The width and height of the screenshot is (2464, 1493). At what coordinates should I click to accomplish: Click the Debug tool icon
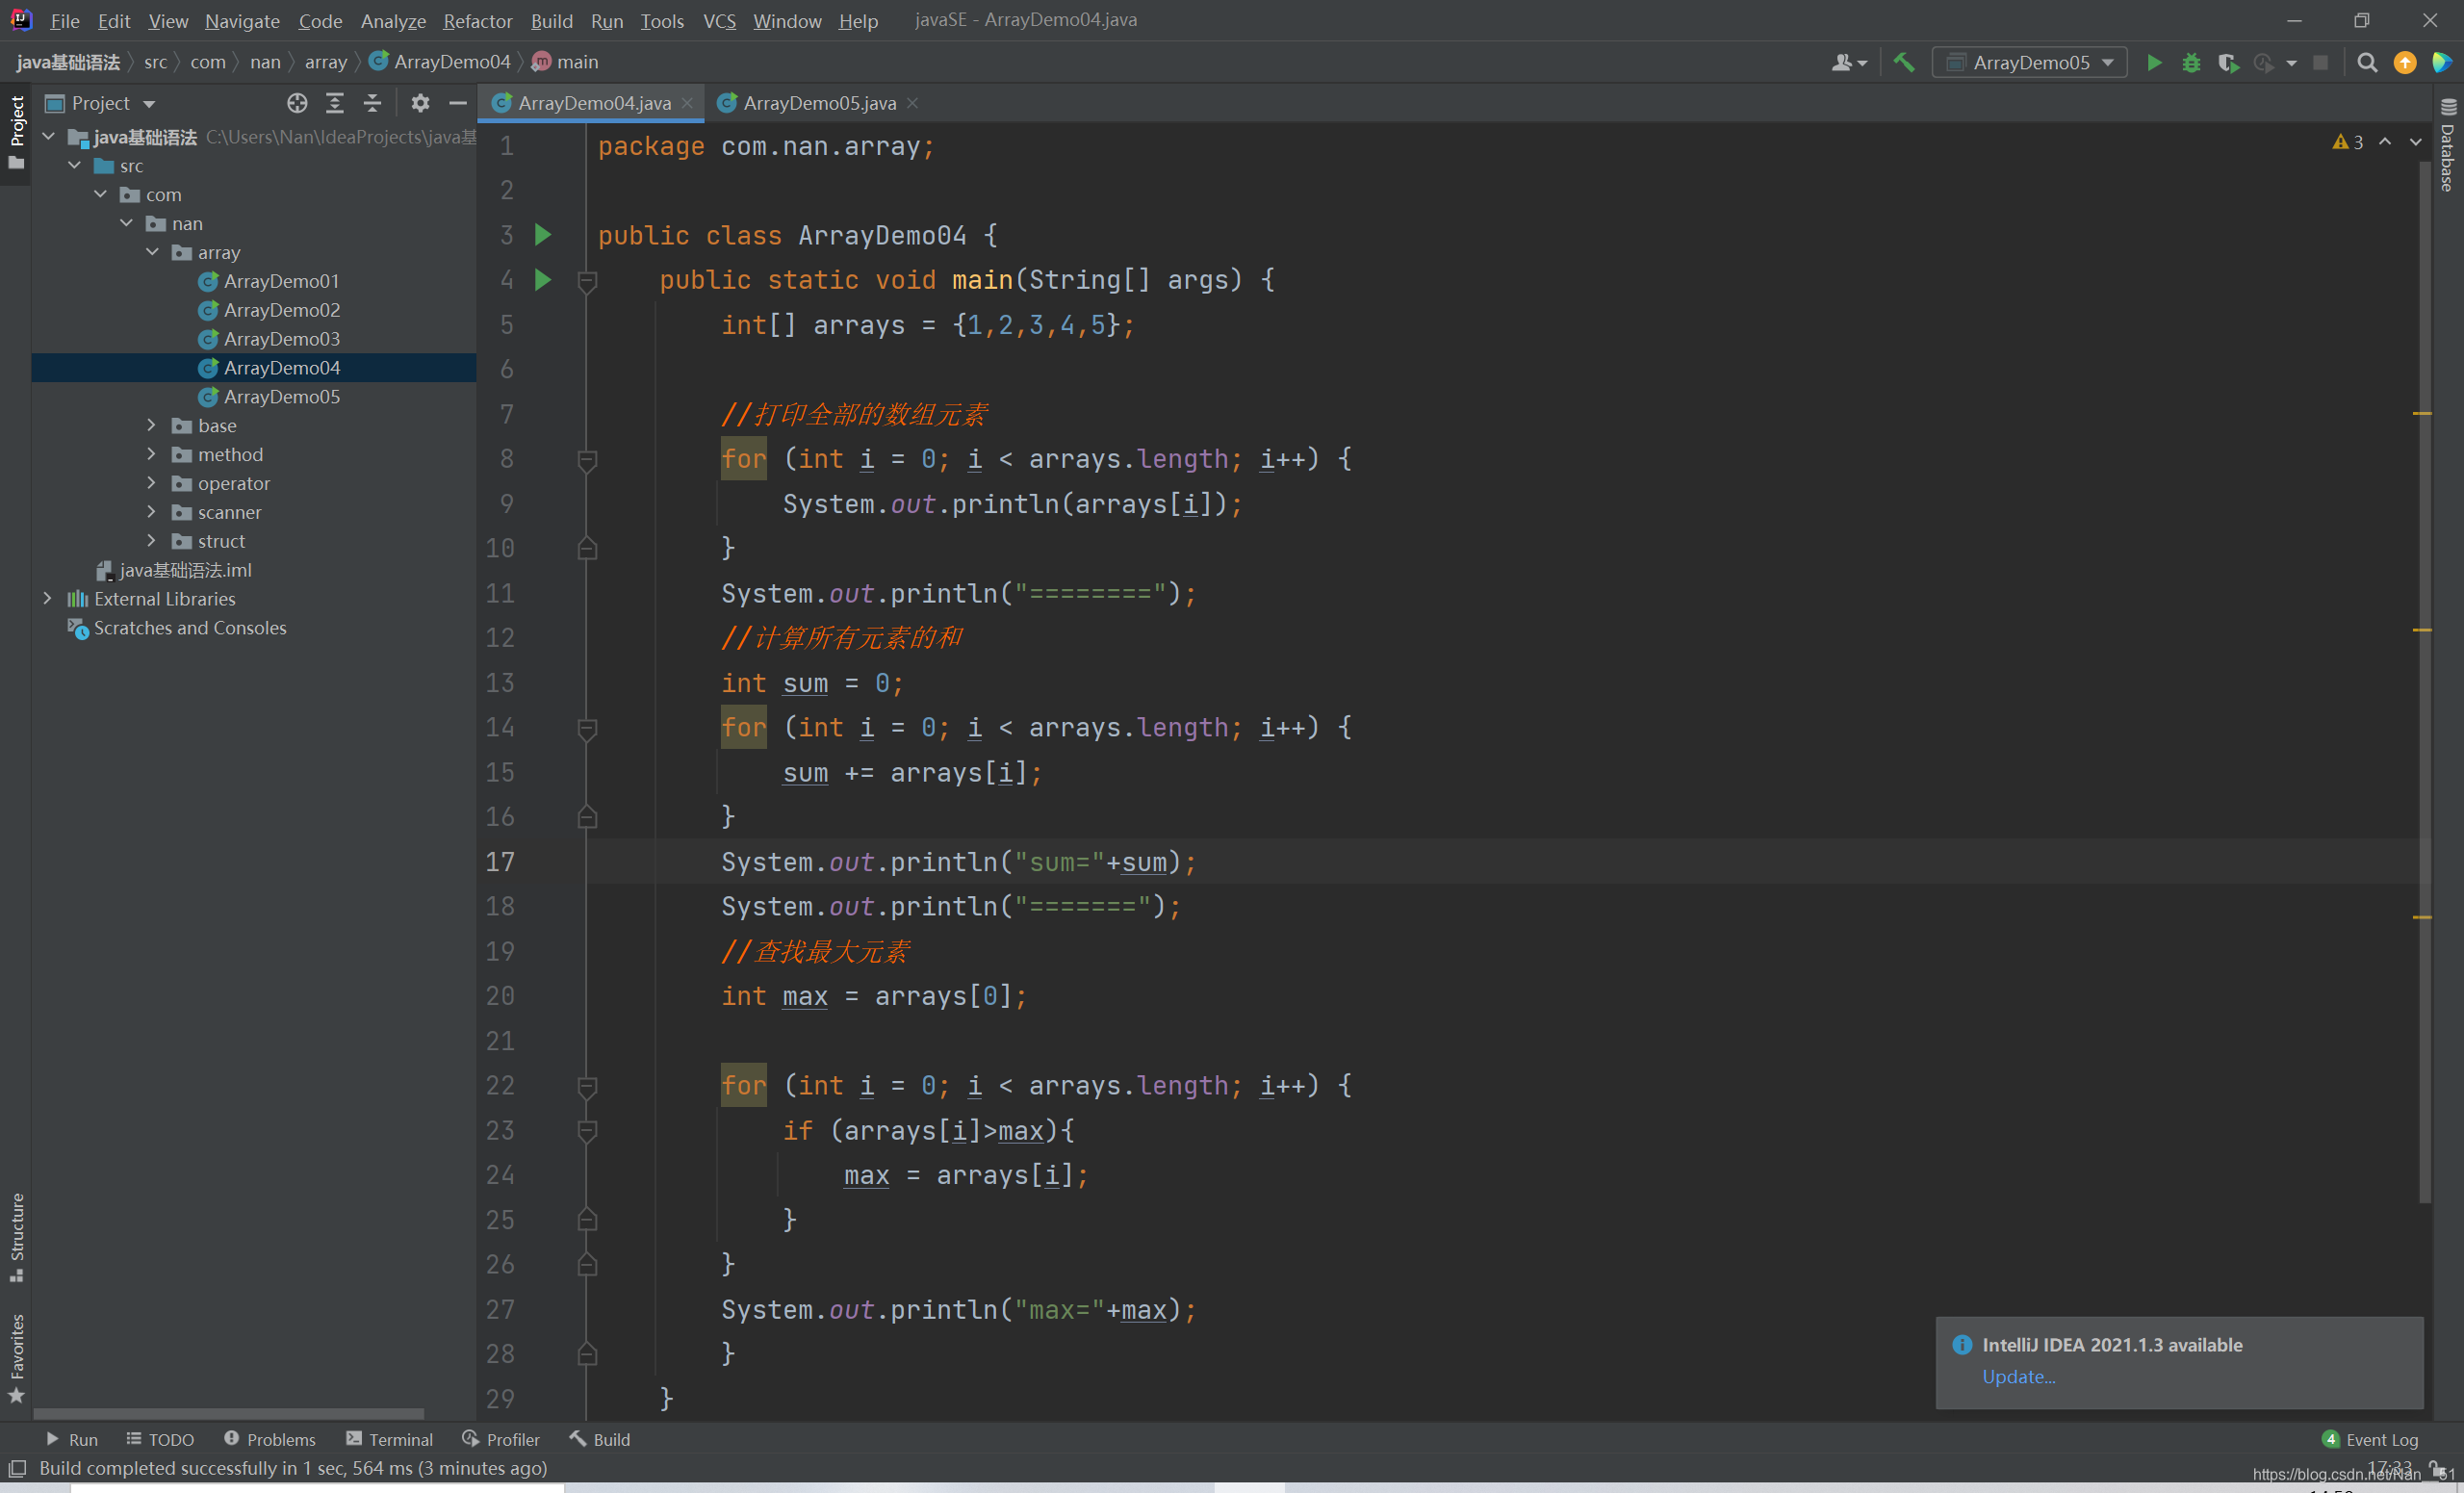point(2190,64)
